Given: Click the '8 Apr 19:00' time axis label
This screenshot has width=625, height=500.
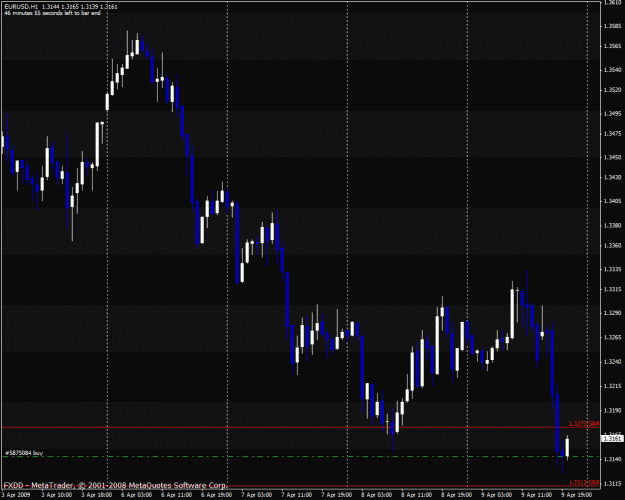Looking at the screenshot, I should pos(456,495).
